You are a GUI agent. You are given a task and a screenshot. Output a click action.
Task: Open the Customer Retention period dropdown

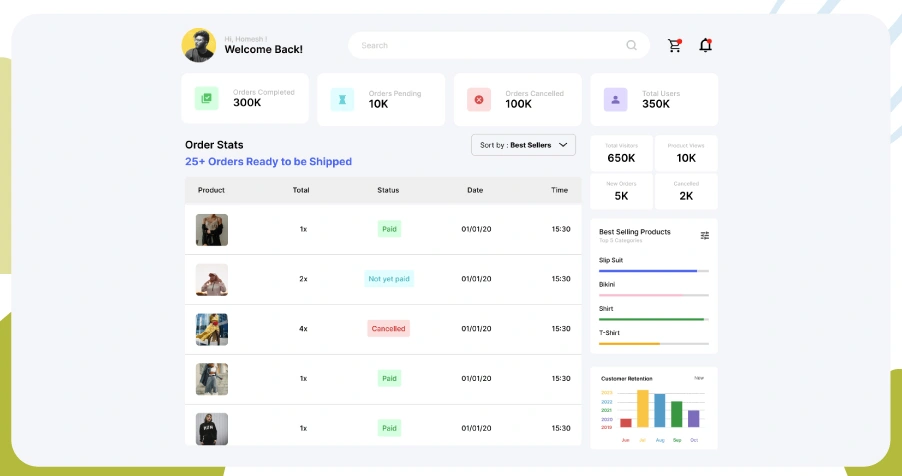click(699, 378)
